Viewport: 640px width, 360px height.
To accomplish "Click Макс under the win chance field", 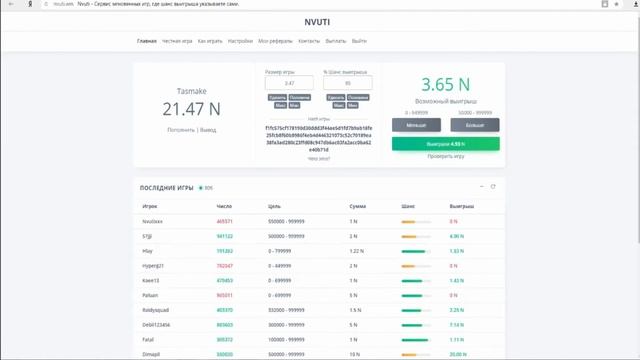I will coord(339,105).
